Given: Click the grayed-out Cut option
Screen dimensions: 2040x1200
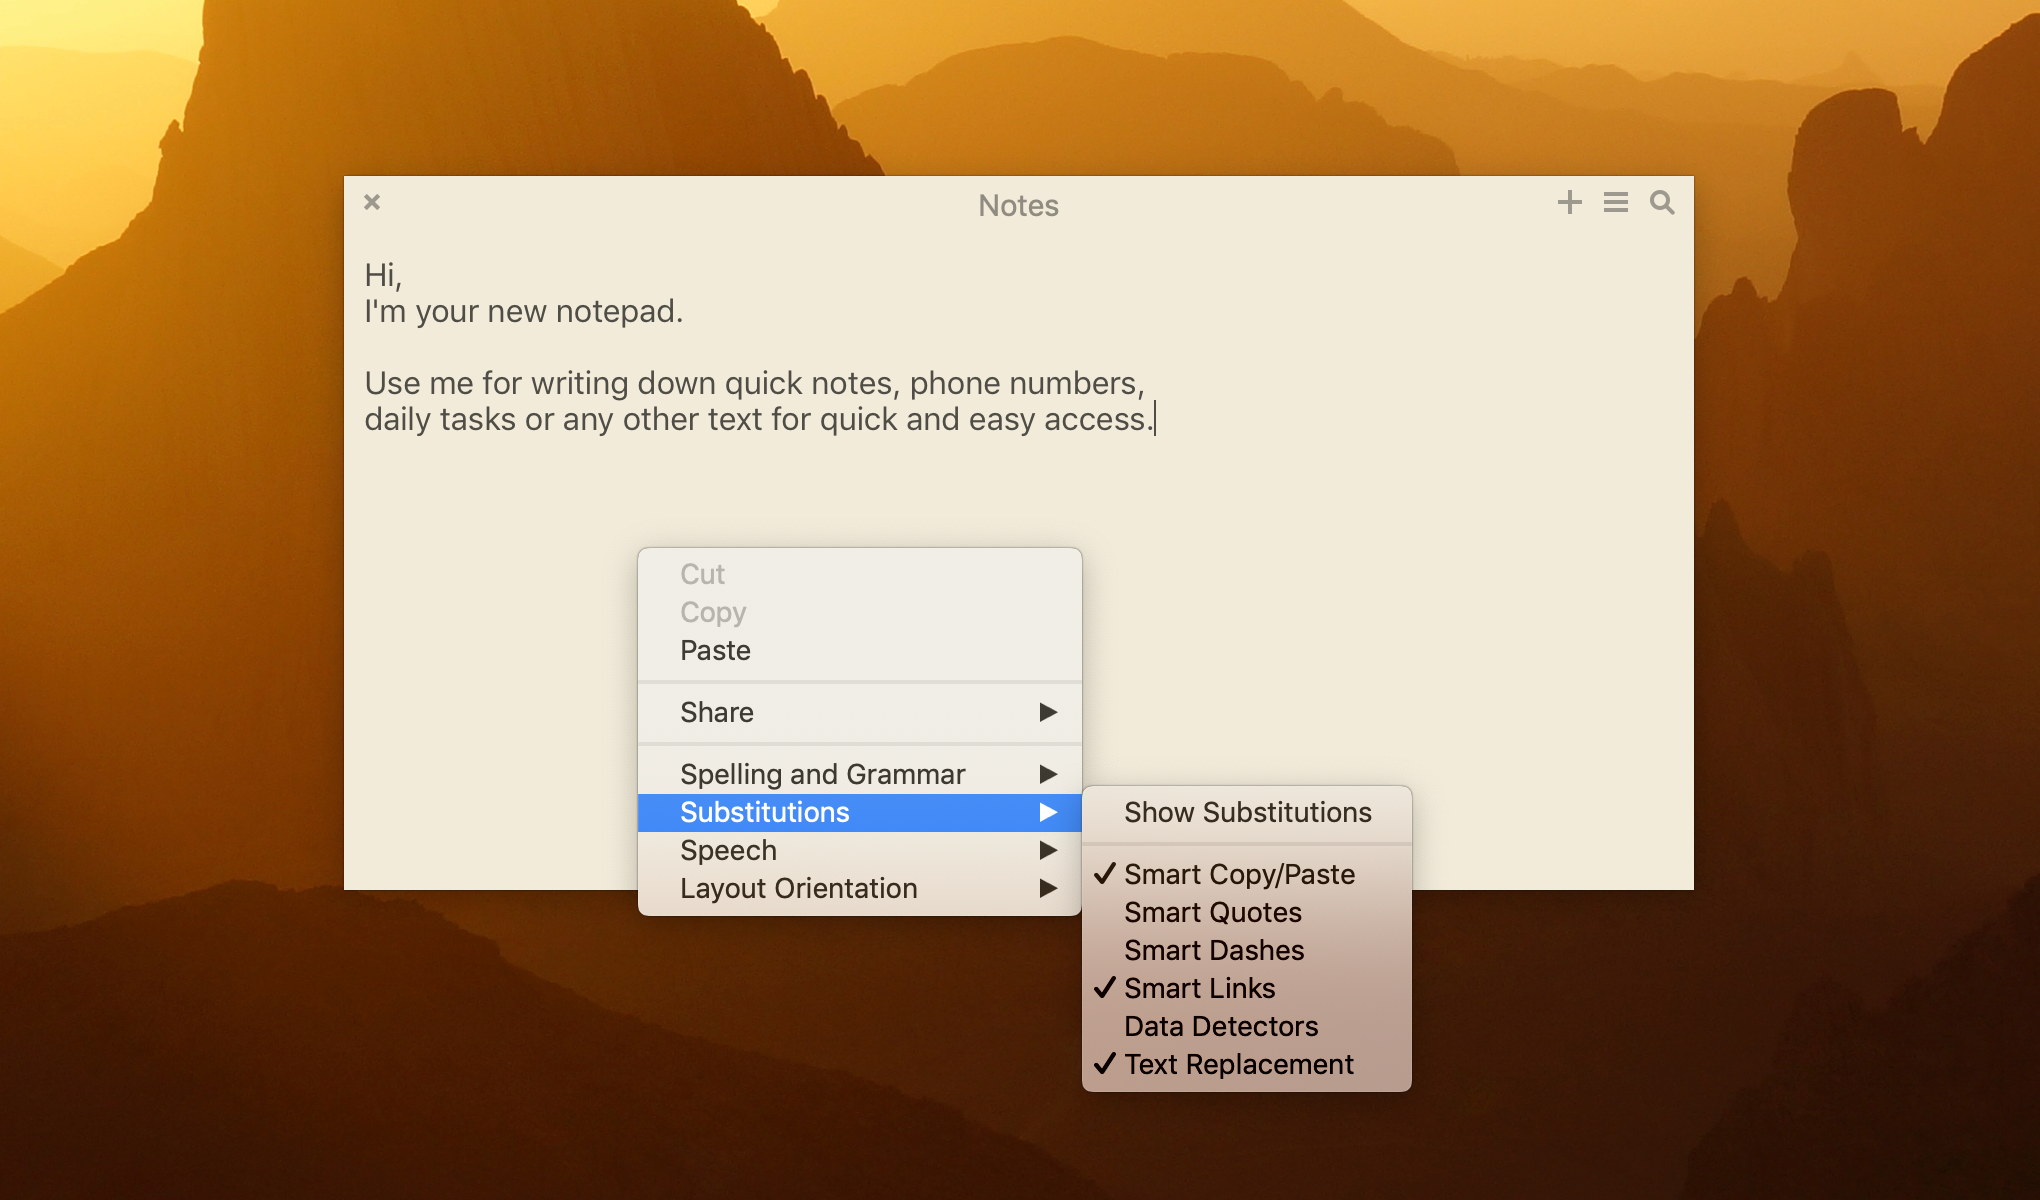Looking at the screenshot, I should tap(701, 573).
